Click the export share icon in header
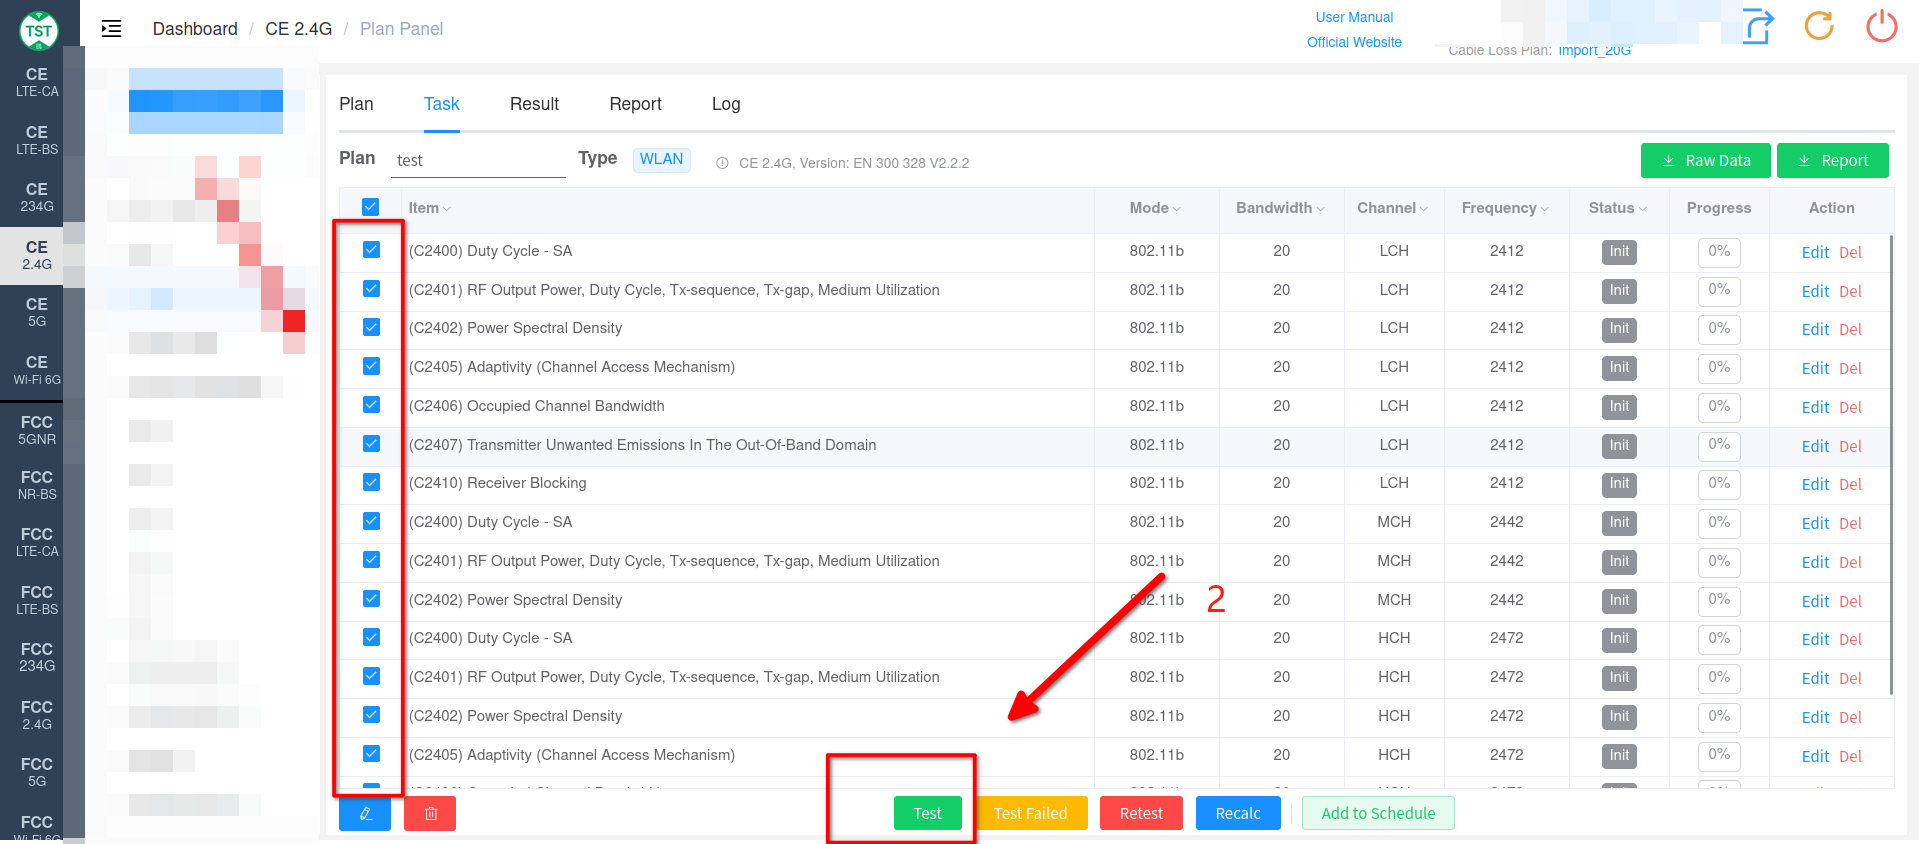The height and width of the screenshot is (844, 1919). (1758, 27)
